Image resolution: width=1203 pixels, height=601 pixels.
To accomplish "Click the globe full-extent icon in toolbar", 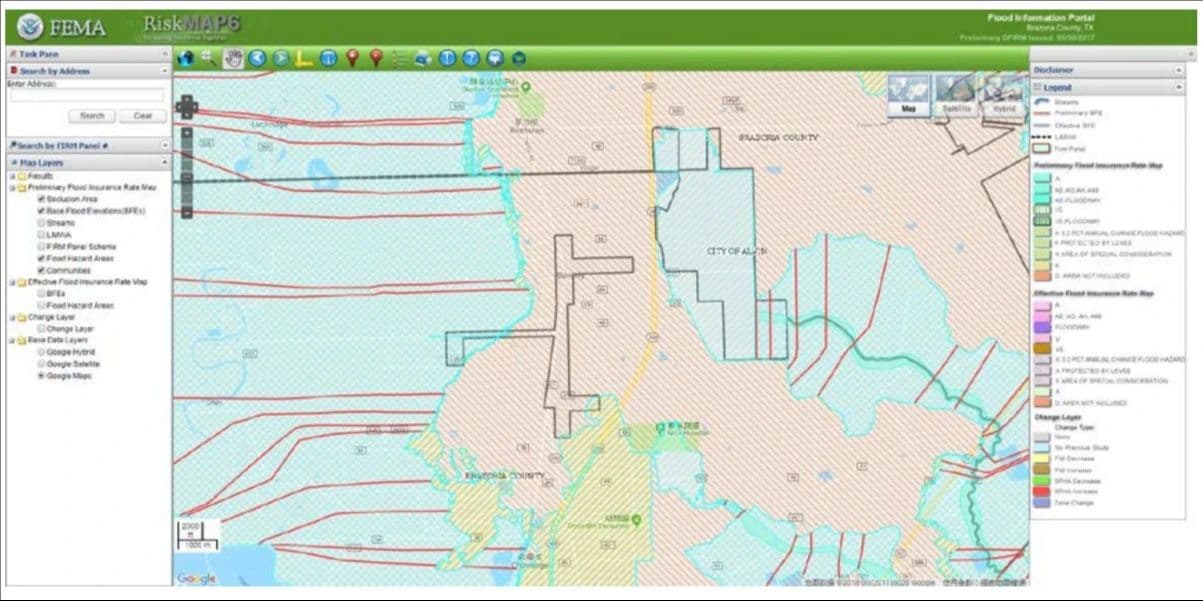I will click(185, 58).
